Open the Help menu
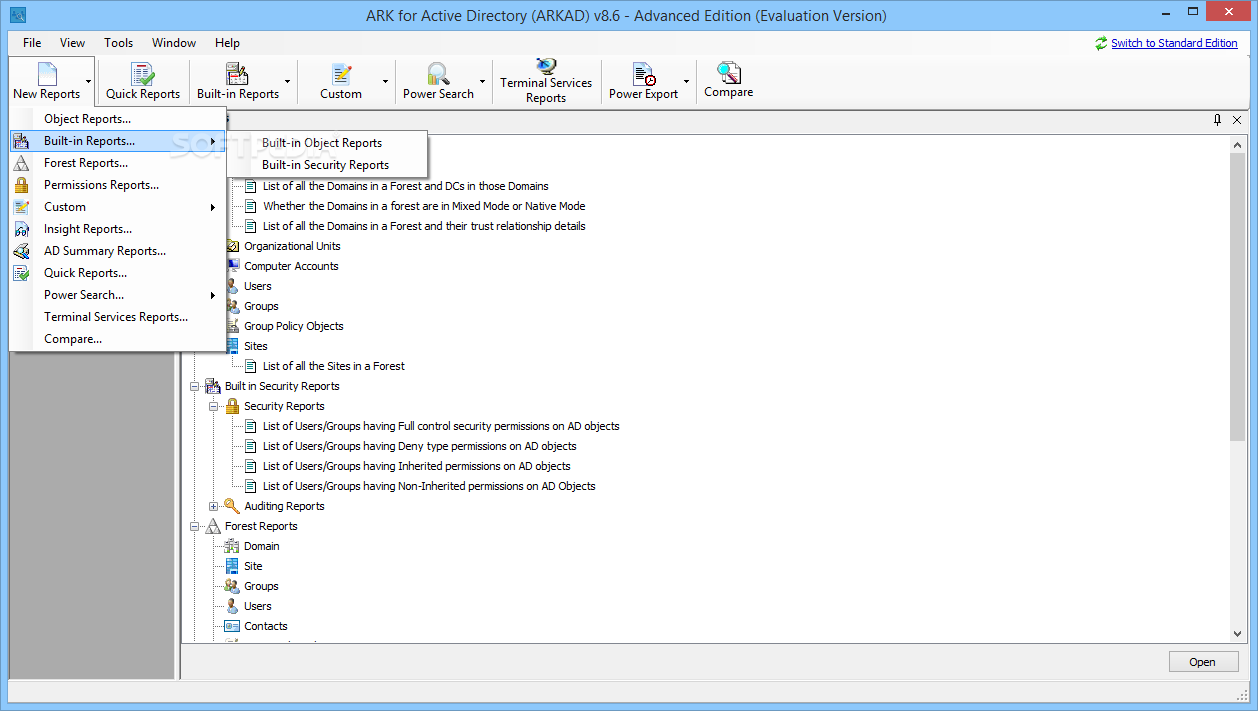The height and width of the screenshot is (711, 1258). click(x=227, y=43)
